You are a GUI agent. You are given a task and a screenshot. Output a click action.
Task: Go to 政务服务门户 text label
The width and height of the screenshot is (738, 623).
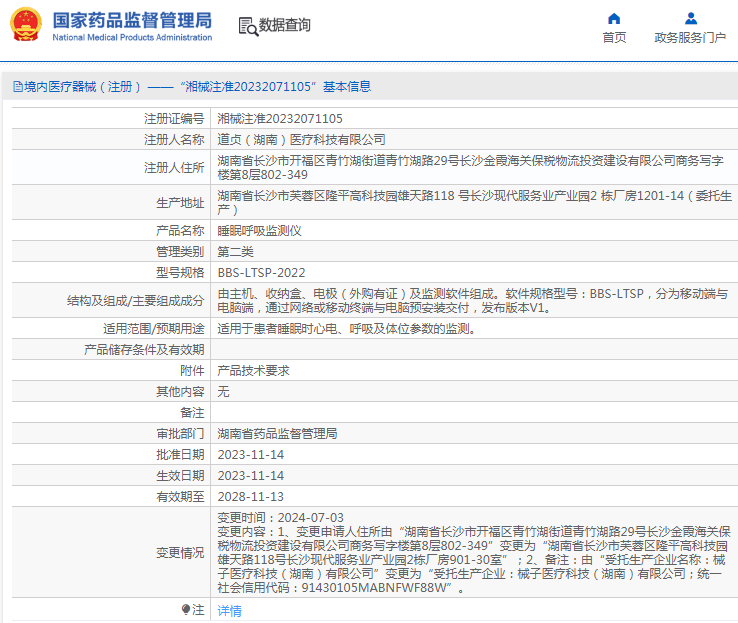tap(690, 38)
